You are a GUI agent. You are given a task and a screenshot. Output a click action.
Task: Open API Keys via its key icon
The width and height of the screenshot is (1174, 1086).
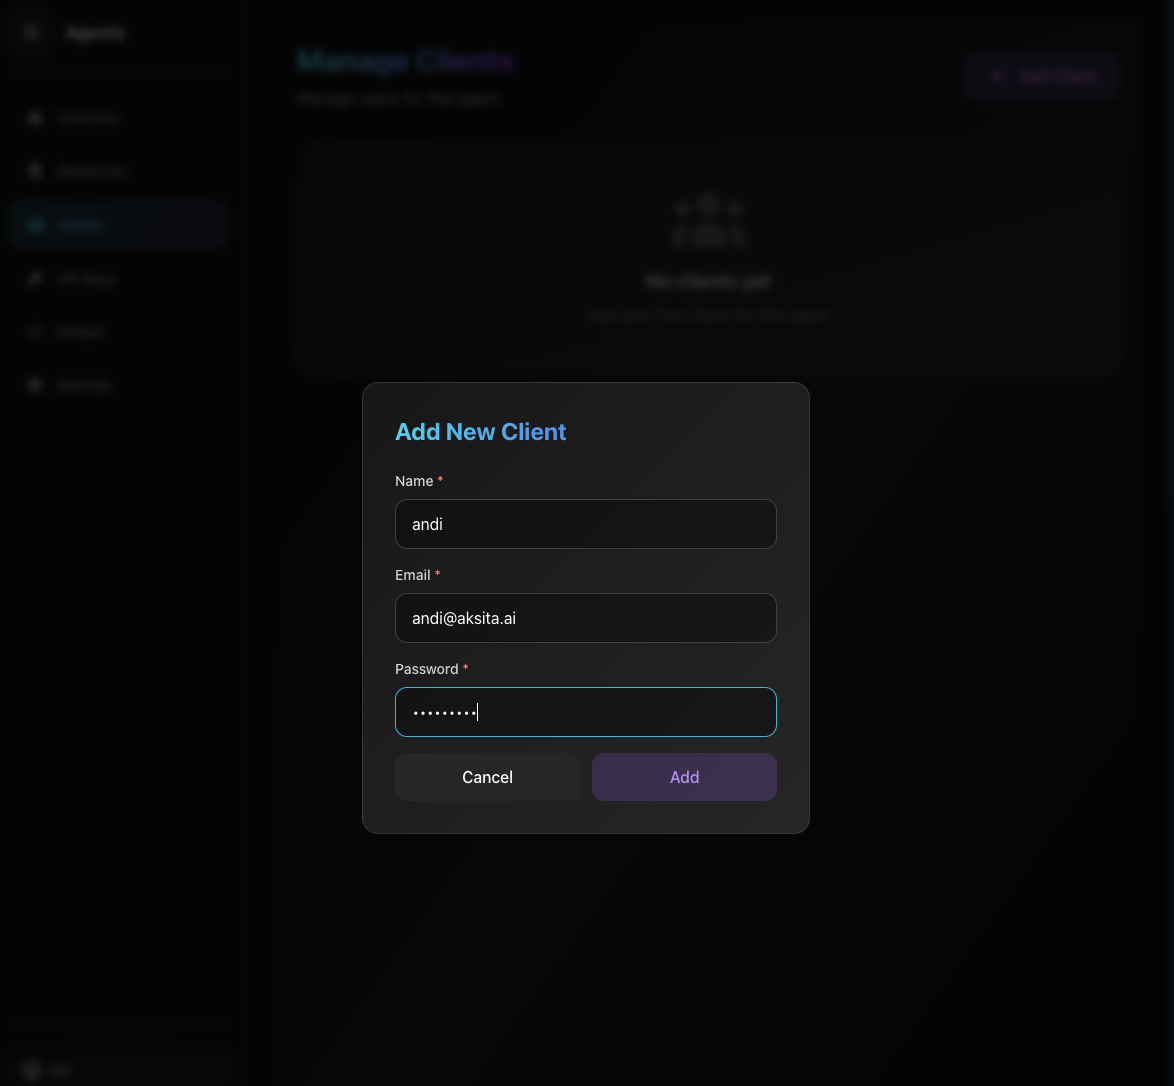point(35,278)
